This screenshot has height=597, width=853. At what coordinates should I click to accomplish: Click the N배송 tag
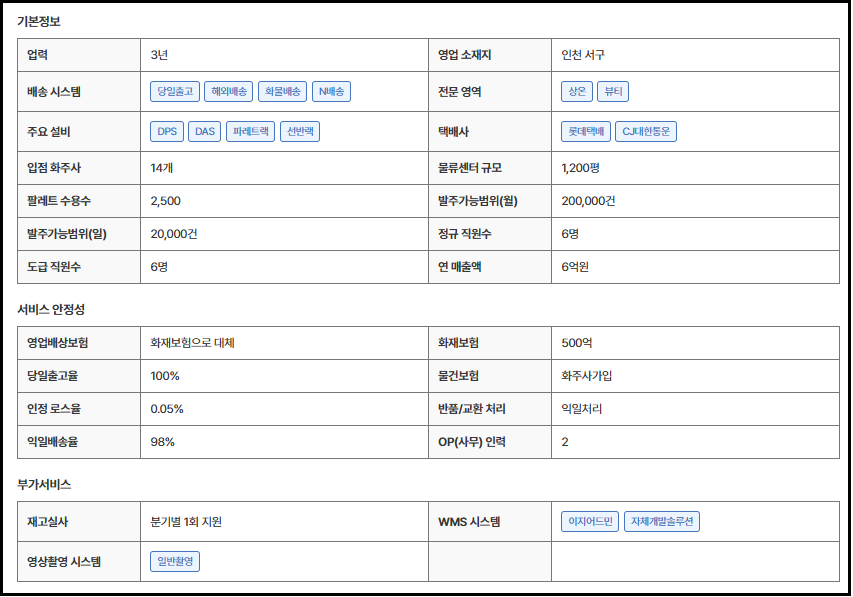tap(331, 92)
